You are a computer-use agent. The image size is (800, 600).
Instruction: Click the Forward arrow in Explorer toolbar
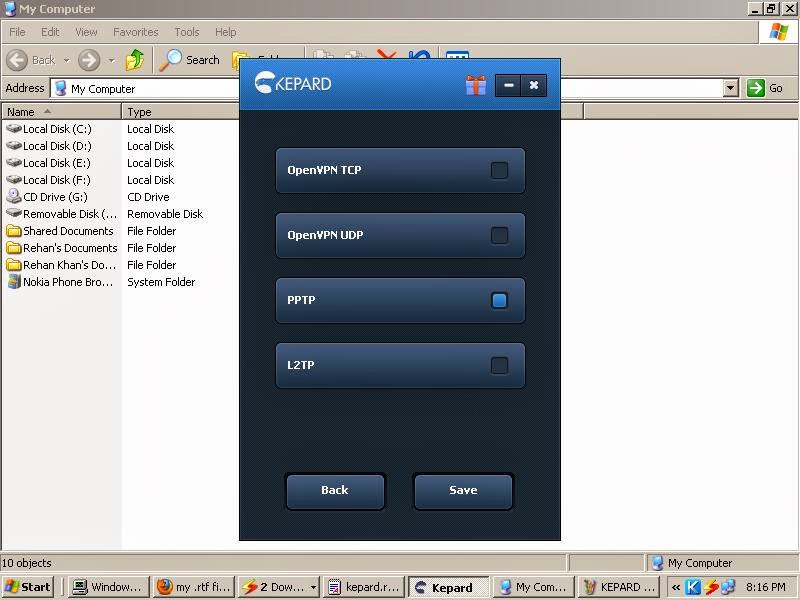89,60
